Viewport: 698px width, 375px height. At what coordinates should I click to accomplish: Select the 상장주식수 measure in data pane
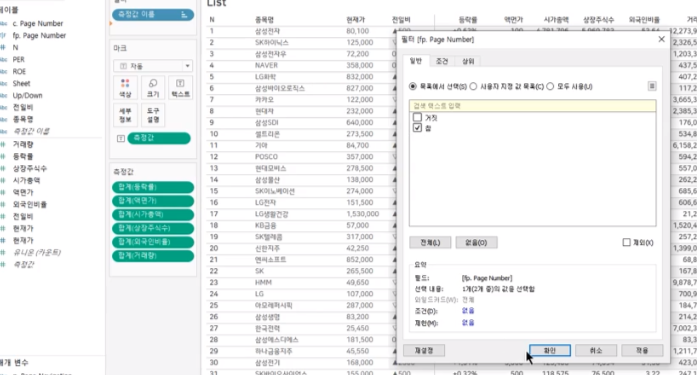(x=29, y=169)
